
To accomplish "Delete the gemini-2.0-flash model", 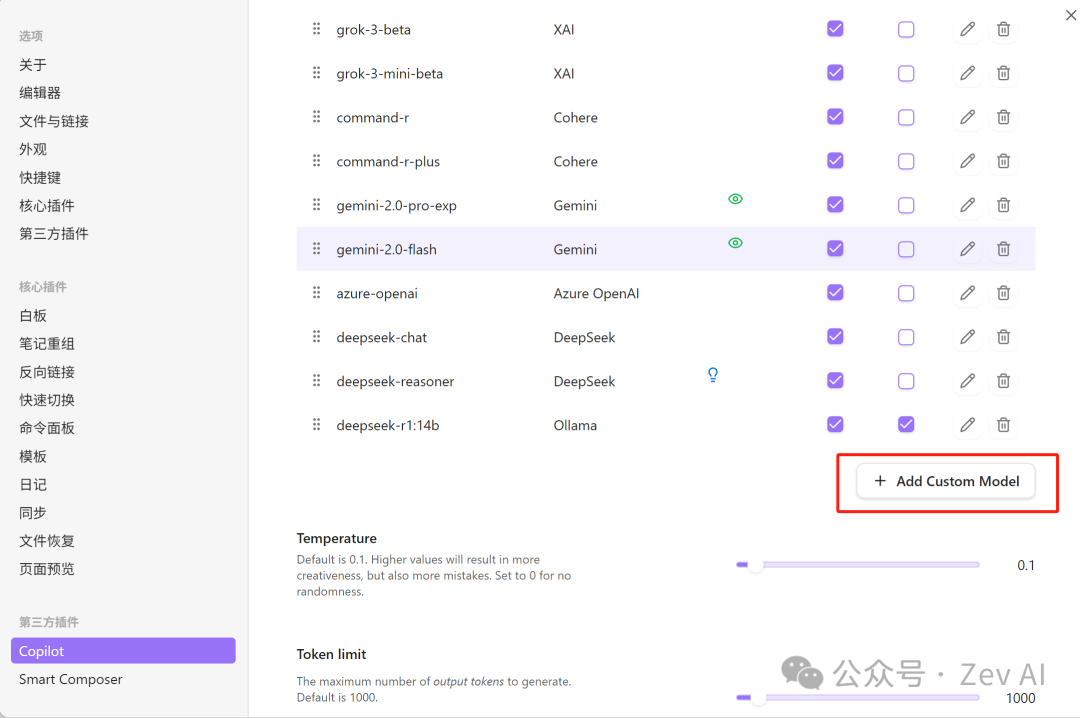I will pyautogui.click(x=1004, y=249).
